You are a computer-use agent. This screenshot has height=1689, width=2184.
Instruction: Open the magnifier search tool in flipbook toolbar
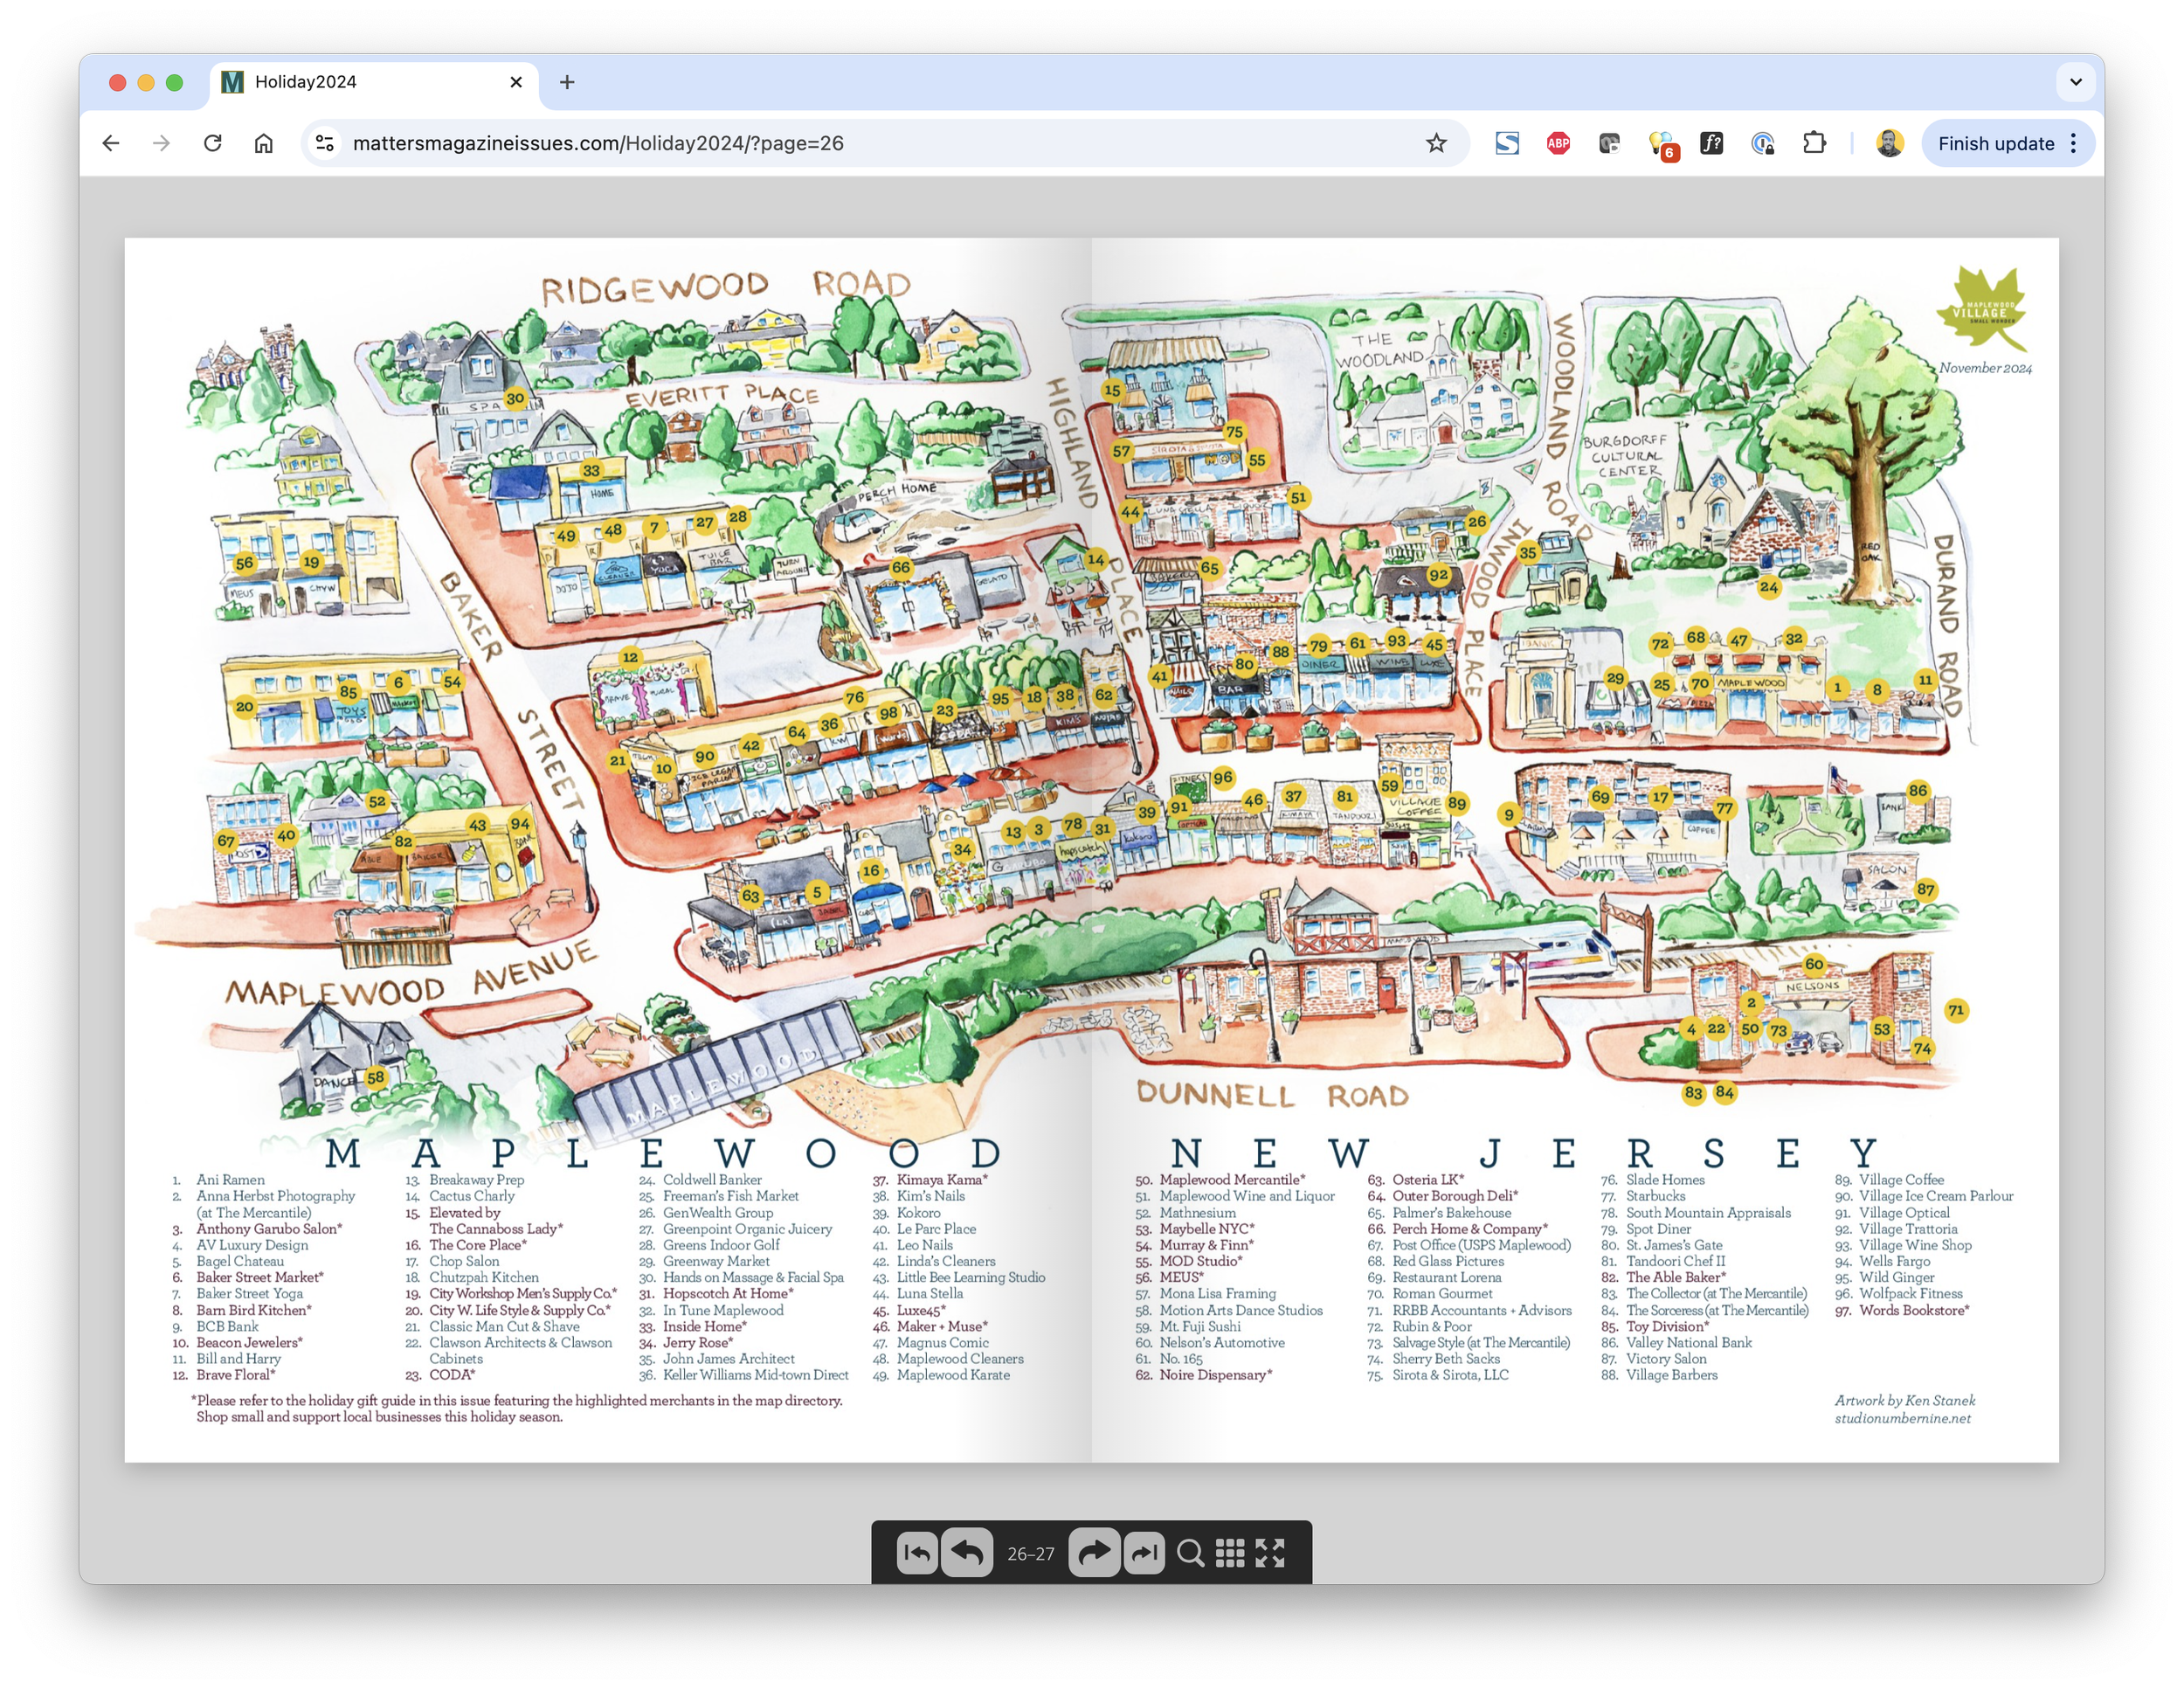pos(1190,1553)
